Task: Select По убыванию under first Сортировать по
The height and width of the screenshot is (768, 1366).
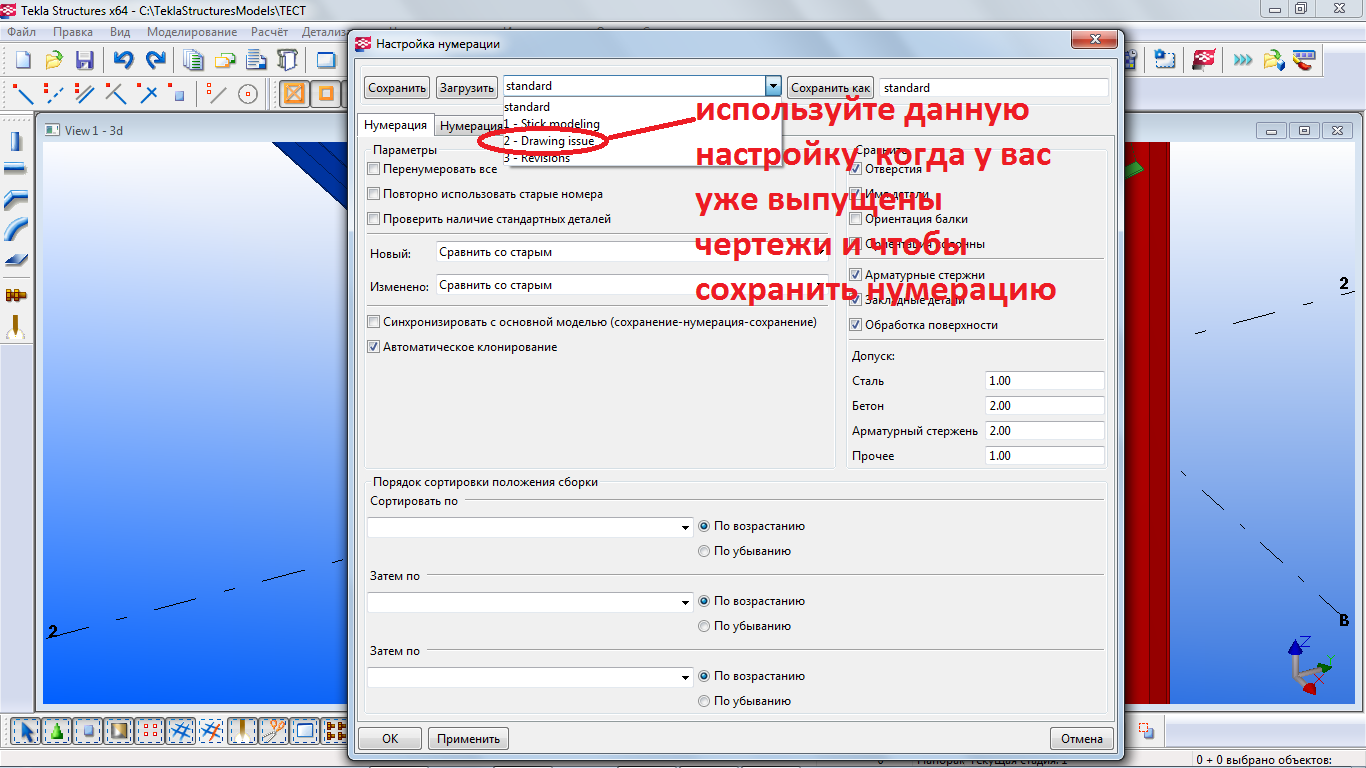Action: [x=704, y=551]
